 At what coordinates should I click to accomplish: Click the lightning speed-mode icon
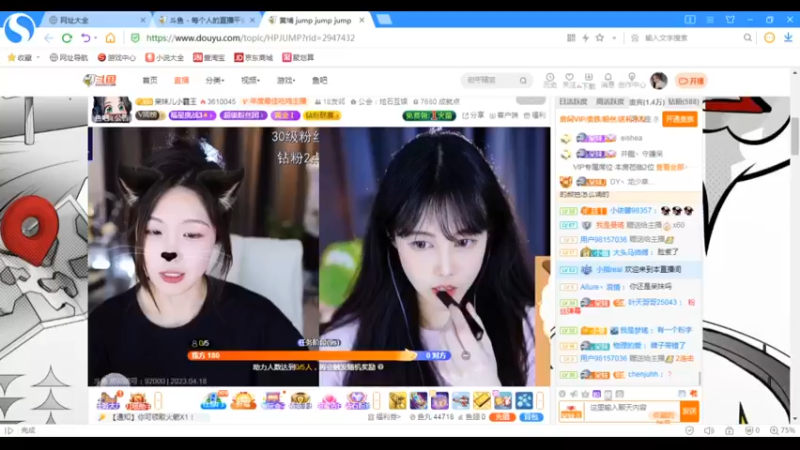(586, 38)
